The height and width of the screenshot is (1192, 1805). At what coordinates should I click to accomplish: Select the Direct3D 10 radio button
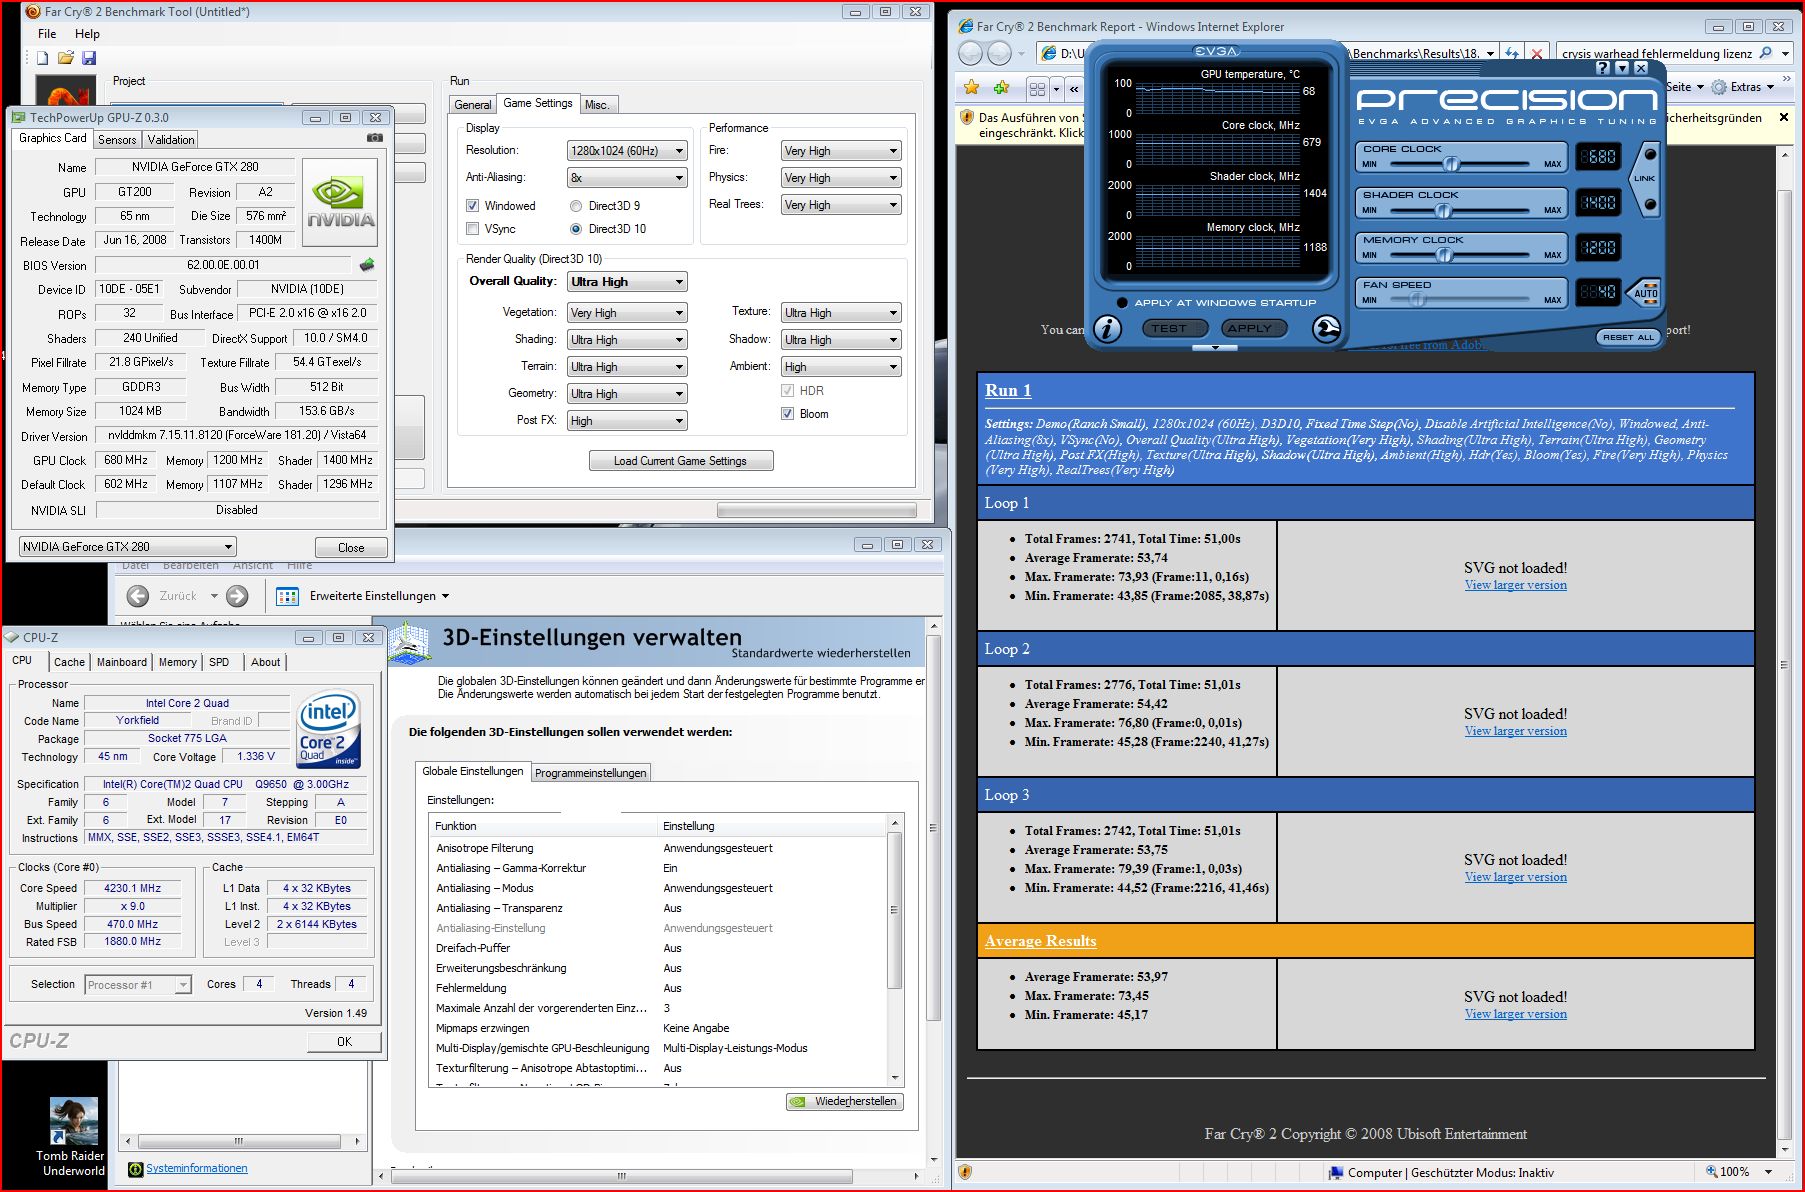(x=576, y=229)
